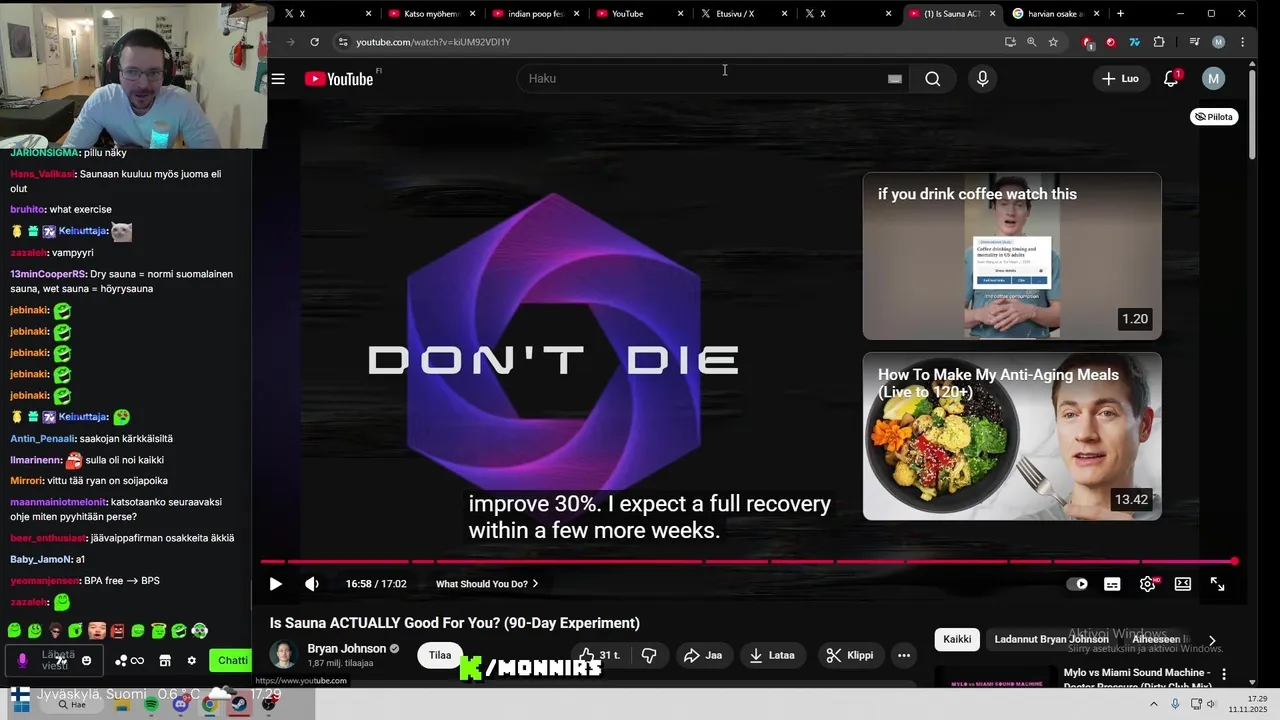Seek on the video progress bar
This screenshot has width=1280, height=720.
pos(748,562)
